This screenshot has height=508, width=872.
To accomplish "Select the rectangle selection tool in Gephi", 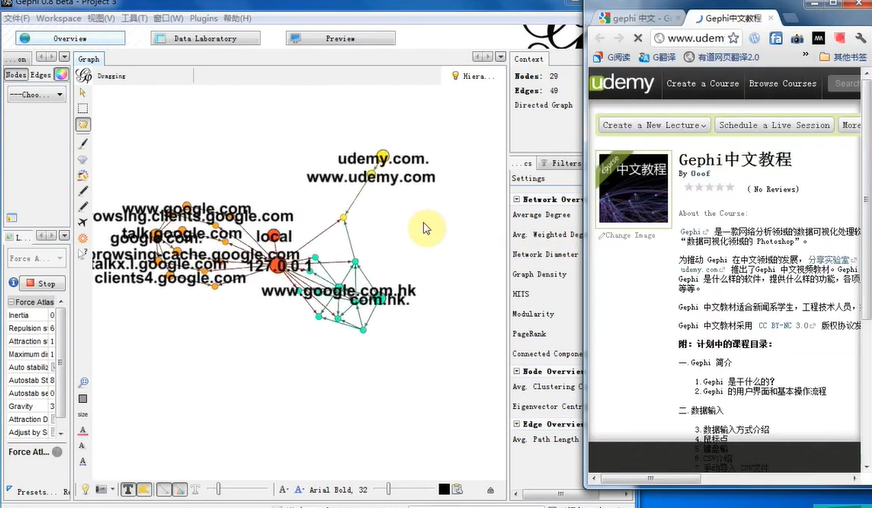I will click(83, 108).
